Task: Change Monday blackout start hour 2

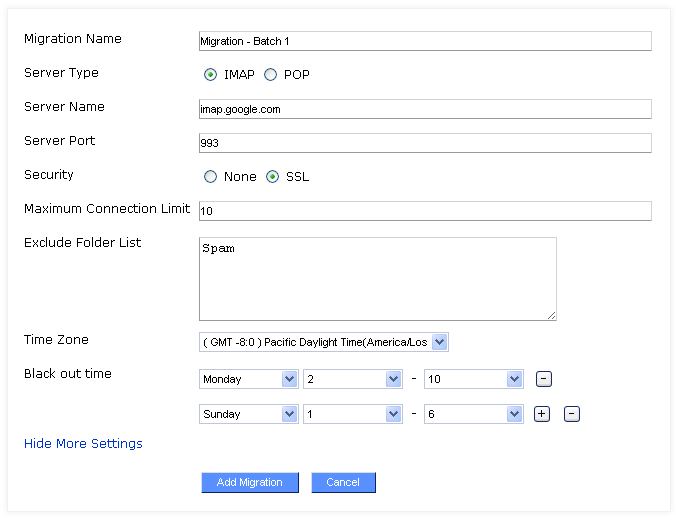Action: tap(353, 379)
